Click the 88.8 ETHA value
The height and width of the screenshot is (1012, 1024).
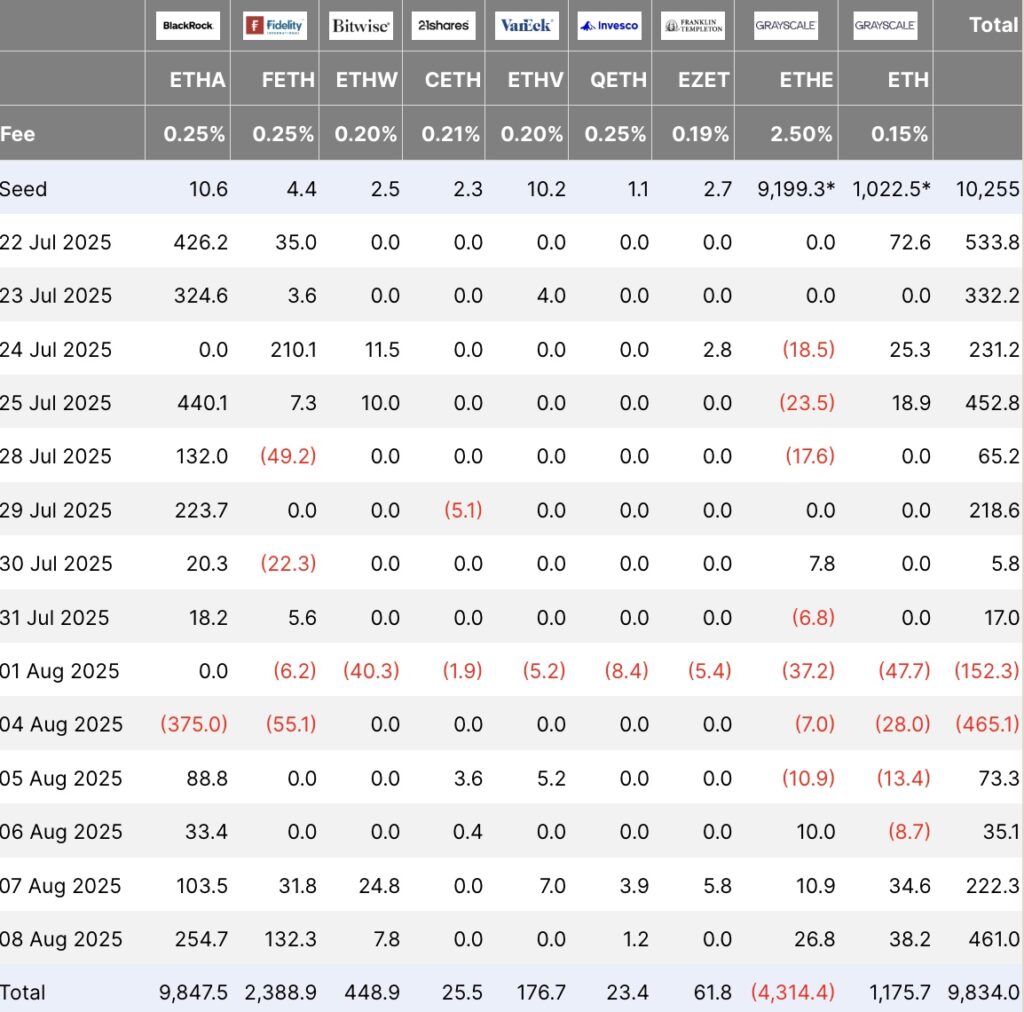click(x=207, y=779)
